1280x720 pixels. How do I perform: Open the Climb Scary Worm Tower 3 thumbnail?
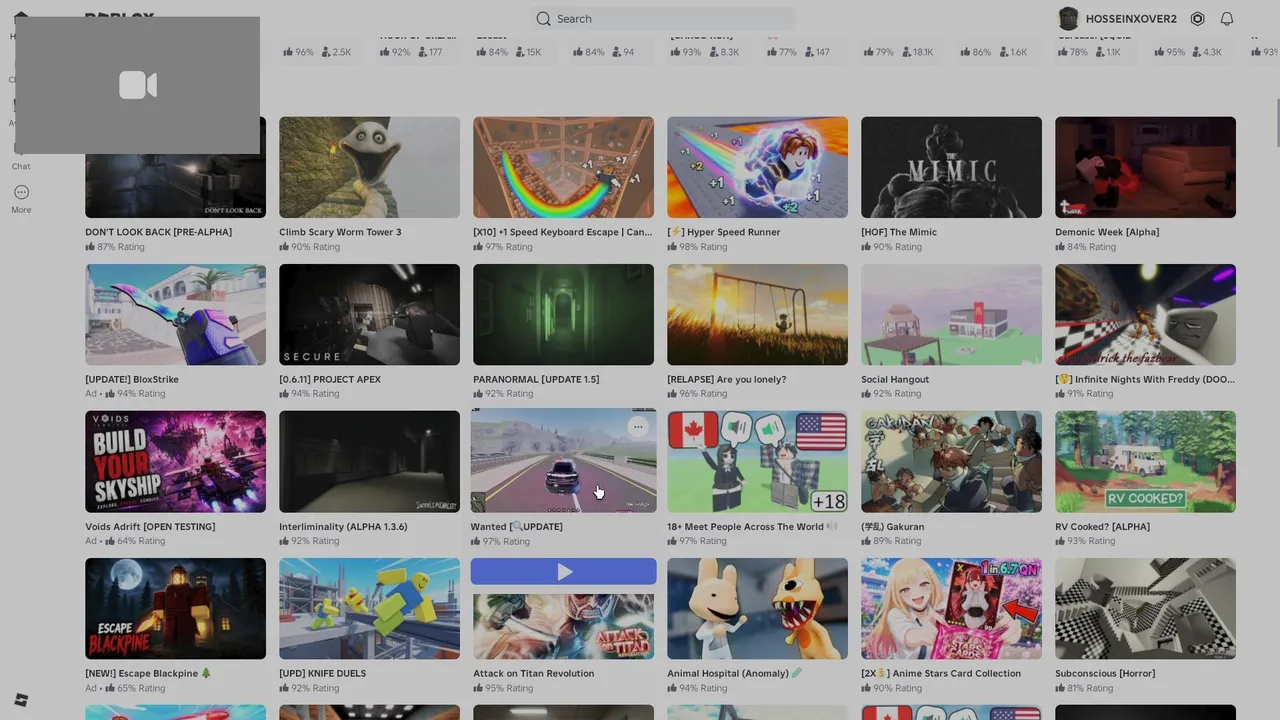click(369, 167)
